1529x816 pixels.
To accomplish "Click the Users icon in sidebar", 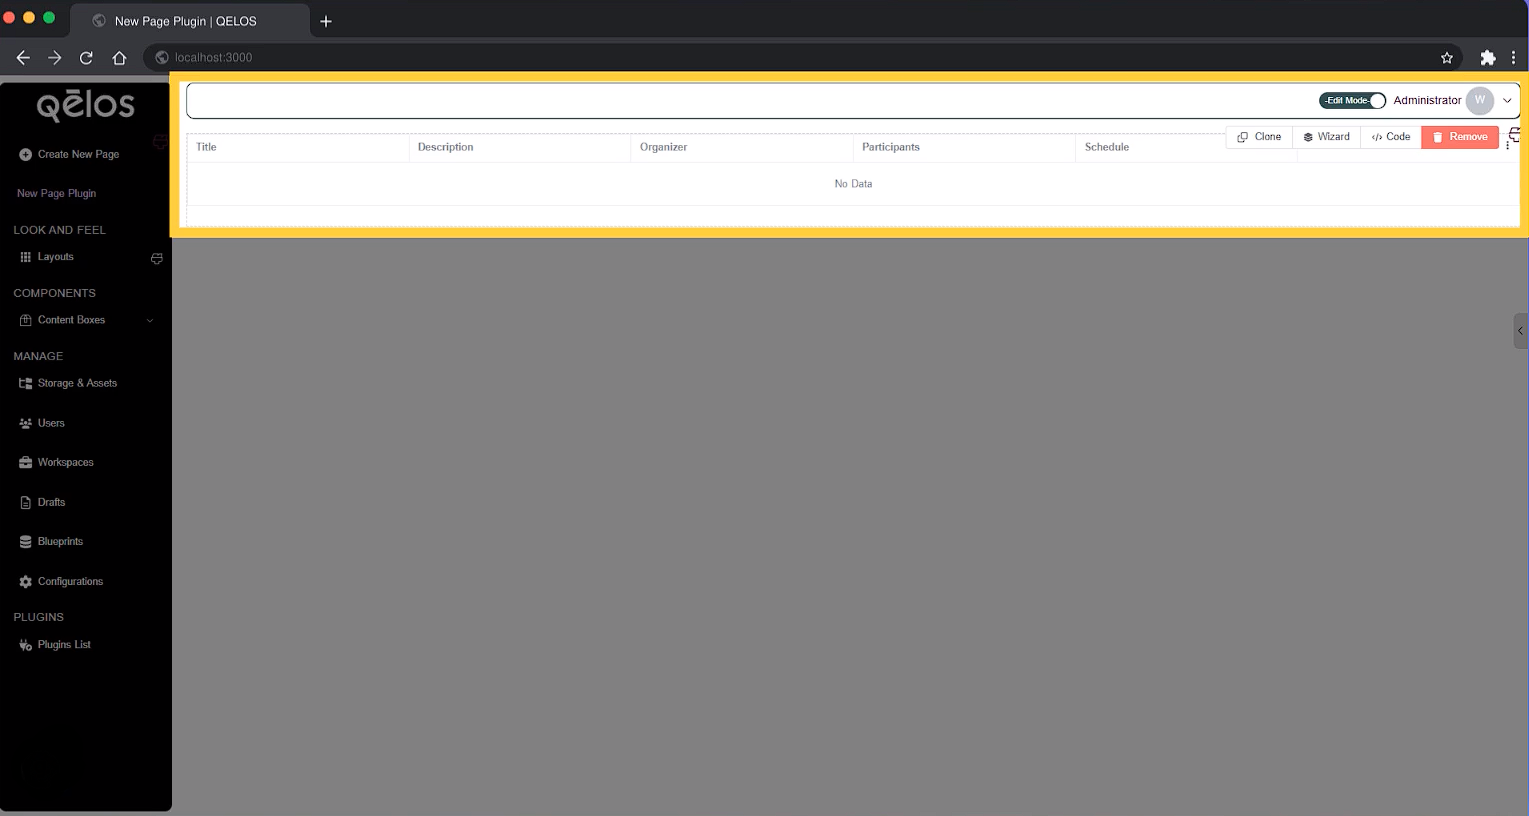I will coord(26,423).
